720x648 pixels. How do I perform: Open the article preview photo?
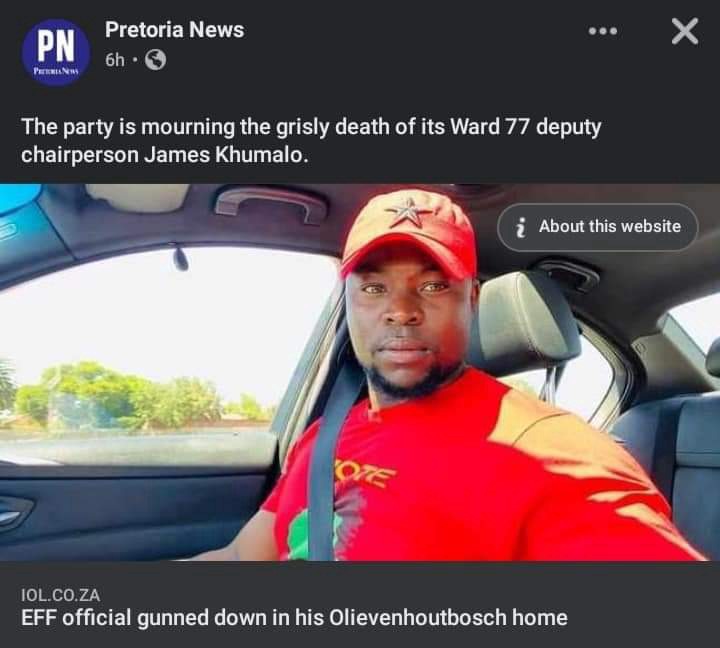pos(360,372)
